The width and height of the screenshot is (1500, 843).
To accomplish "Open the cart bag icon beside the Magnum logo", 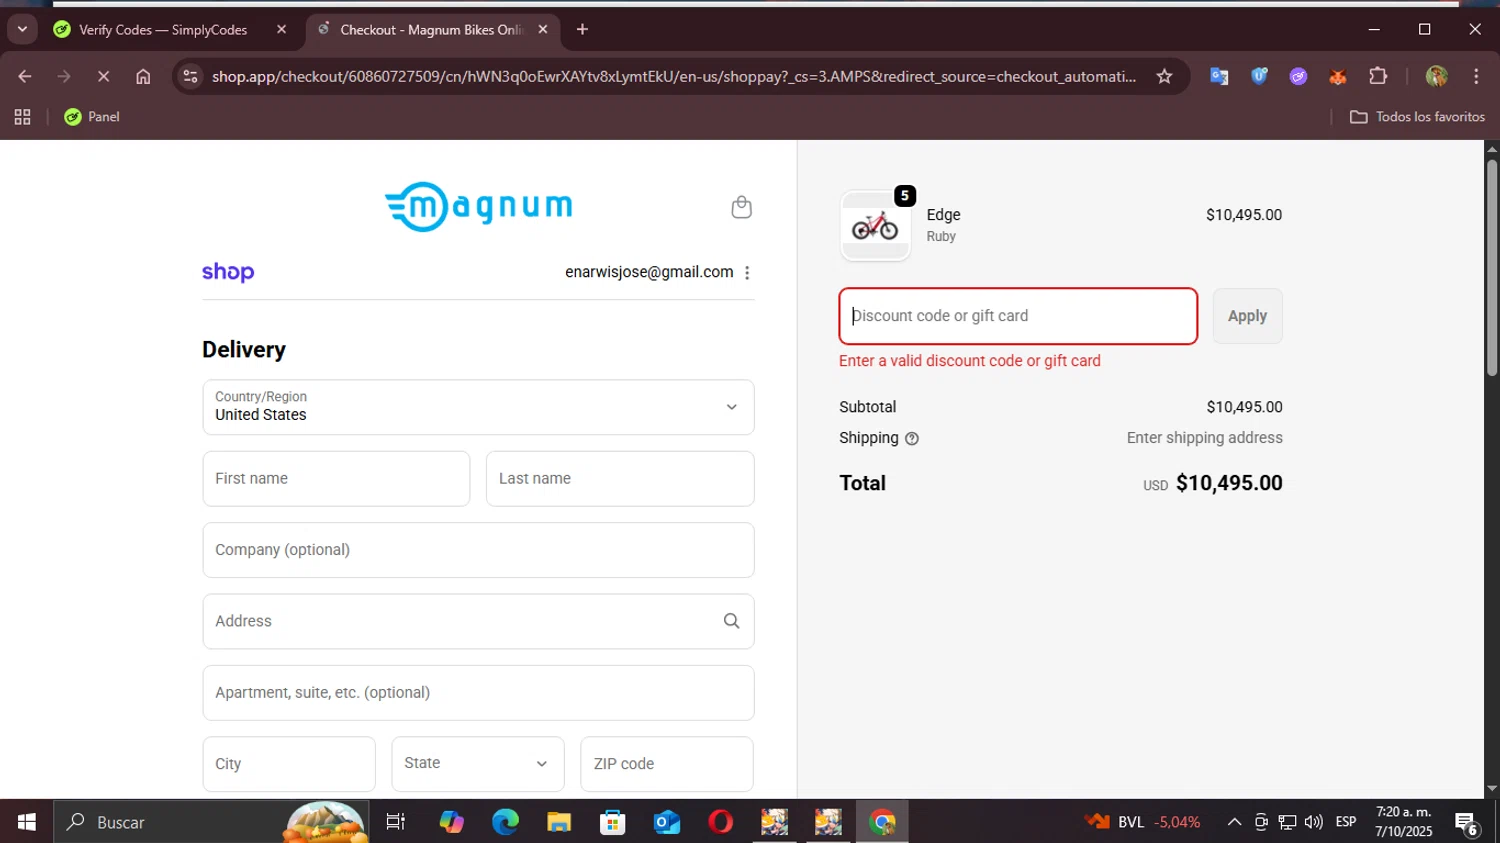I will (x=741, y=207).
